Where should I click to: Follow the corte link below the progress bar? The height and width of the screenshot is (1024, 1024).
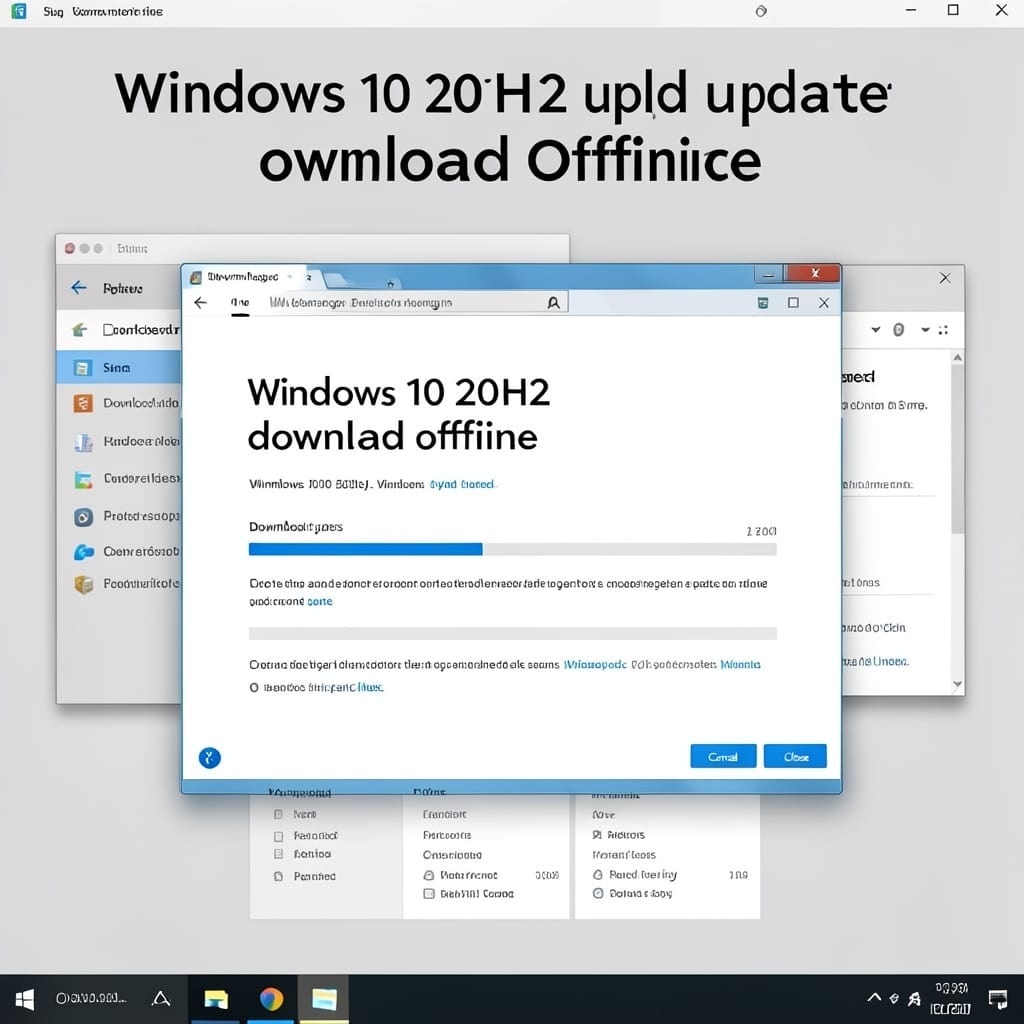pyautogui.click(x=319, y=601)
